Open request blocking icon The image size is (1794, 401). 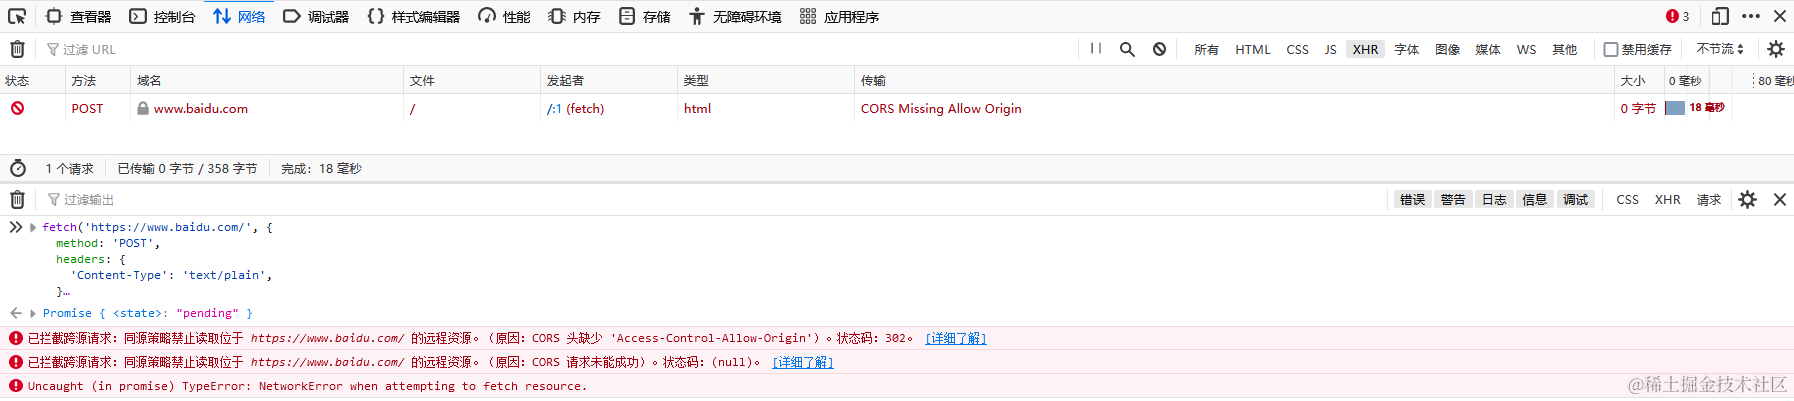pos(1159,49)
